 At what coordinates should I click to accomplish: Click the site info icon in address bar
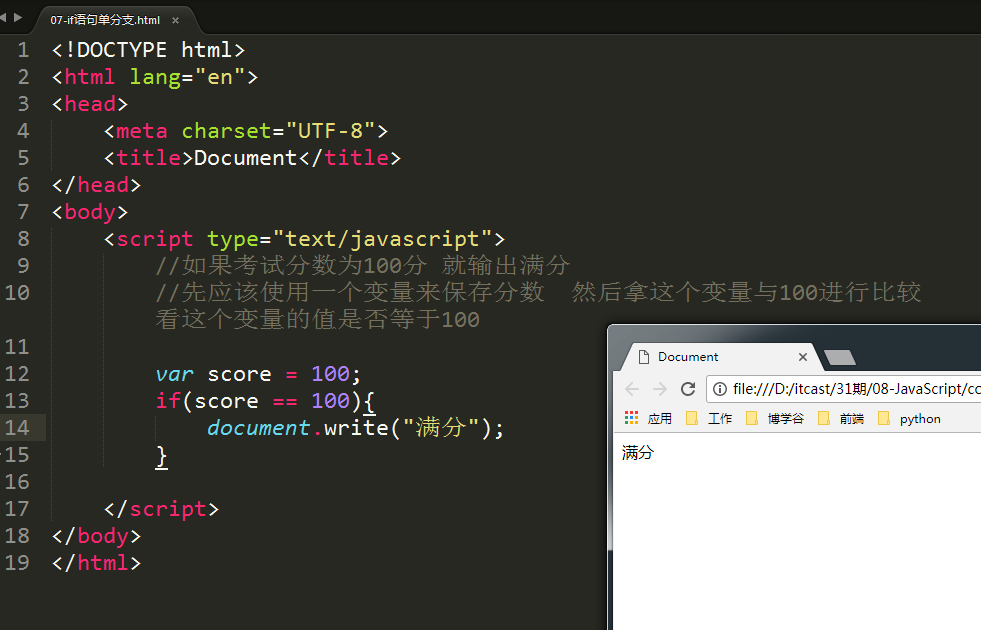(720, 389)
